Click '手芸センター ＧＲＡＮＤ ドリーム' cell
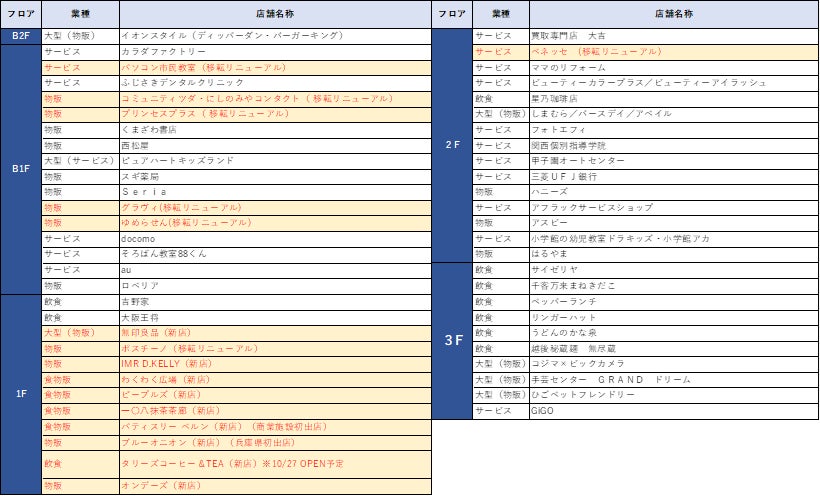This screenshot has height=496, width=820. 674,380
